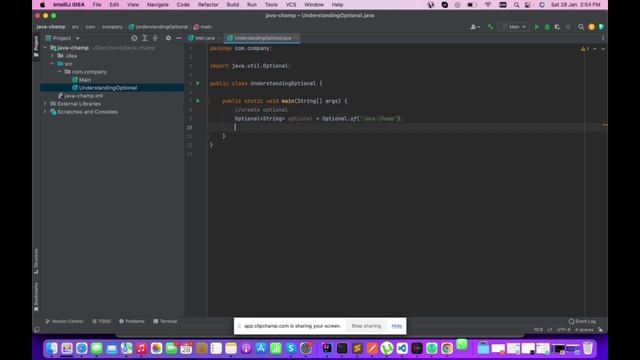Click Stop sharing in the screen-share banner
This screenshot has height=360, width=640.
point(366,326)
